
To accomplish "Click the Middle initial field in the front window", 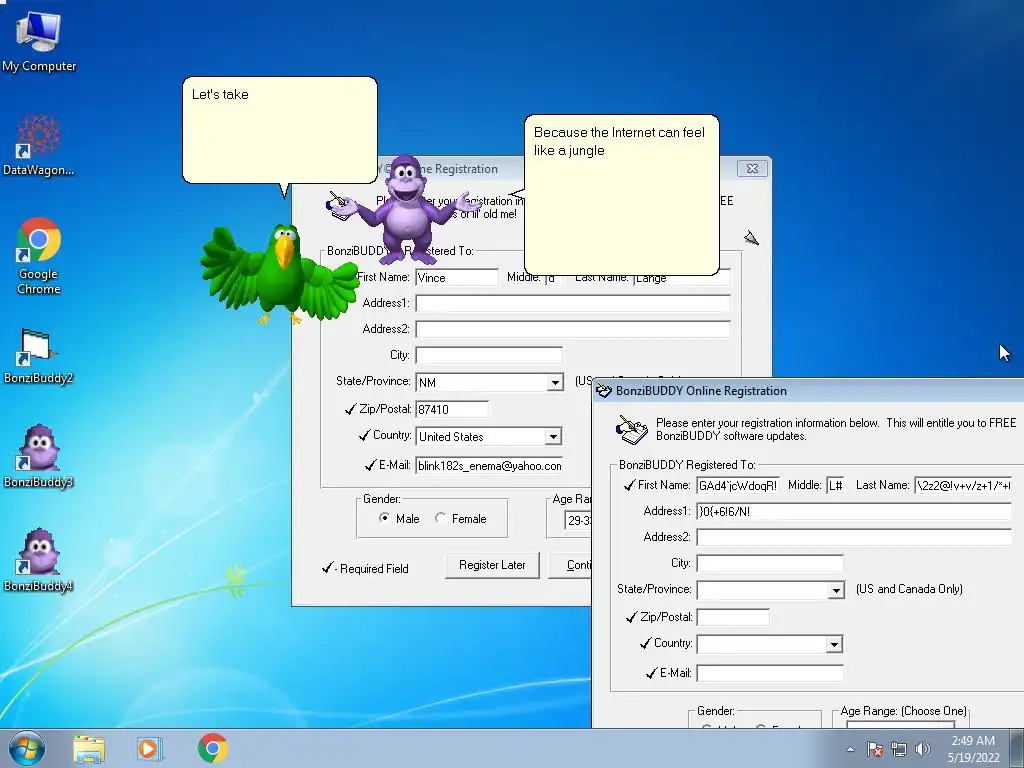I will 835,485.
